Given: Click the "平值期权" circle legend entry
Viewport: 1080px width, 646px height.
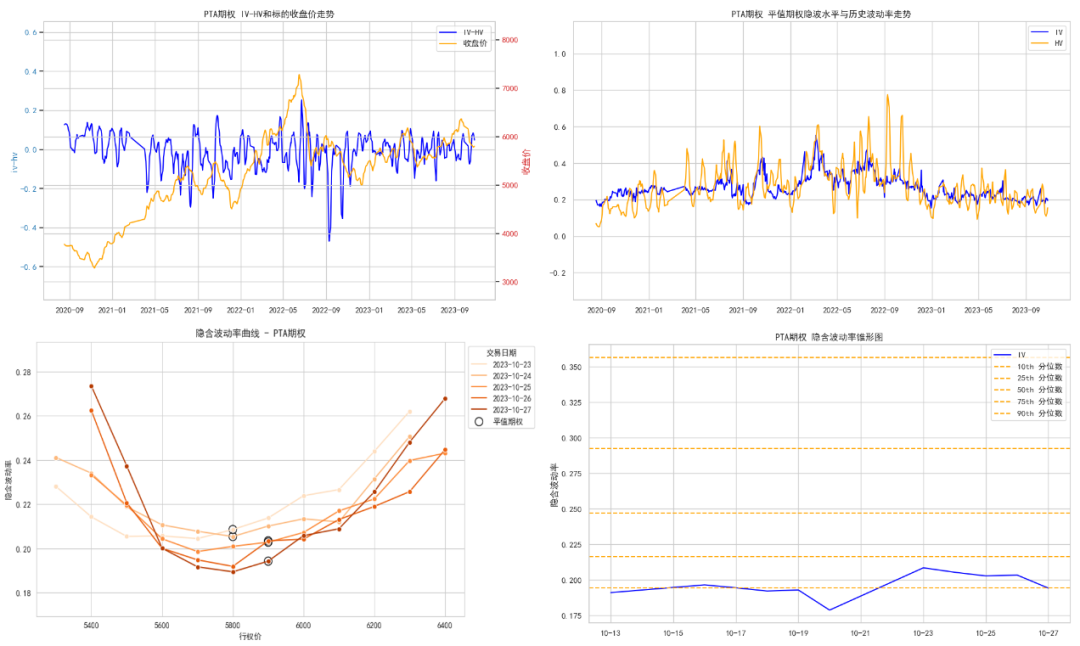Looking at the screenshot, I should 499,421.
